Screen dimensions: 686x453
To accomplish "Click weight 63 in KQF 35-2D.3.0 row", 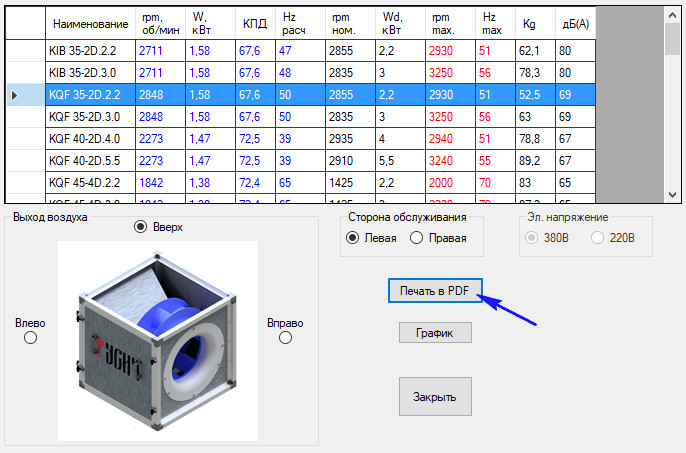I will 536,117.
